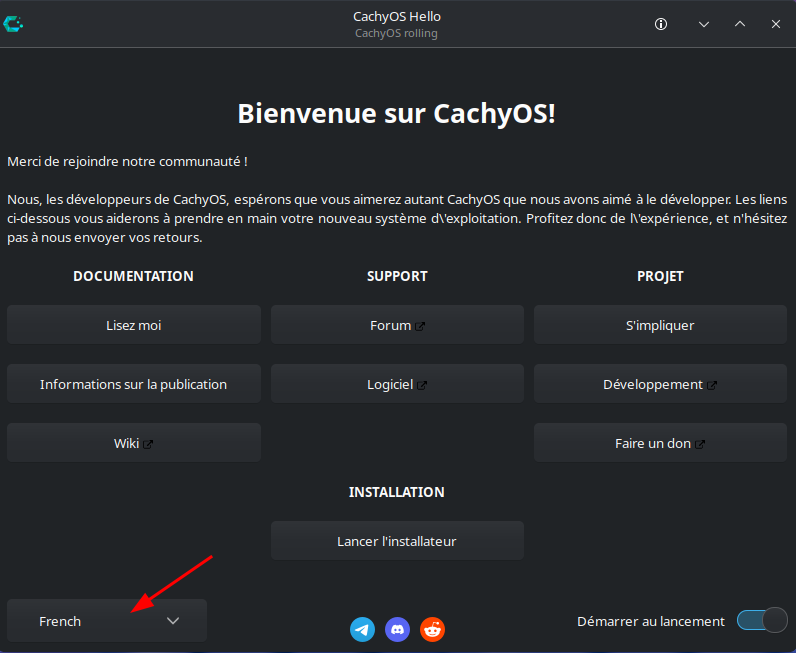Open the Forum support link
The height and width of the screenshot is (653, 796).
[x=397, y=325]
